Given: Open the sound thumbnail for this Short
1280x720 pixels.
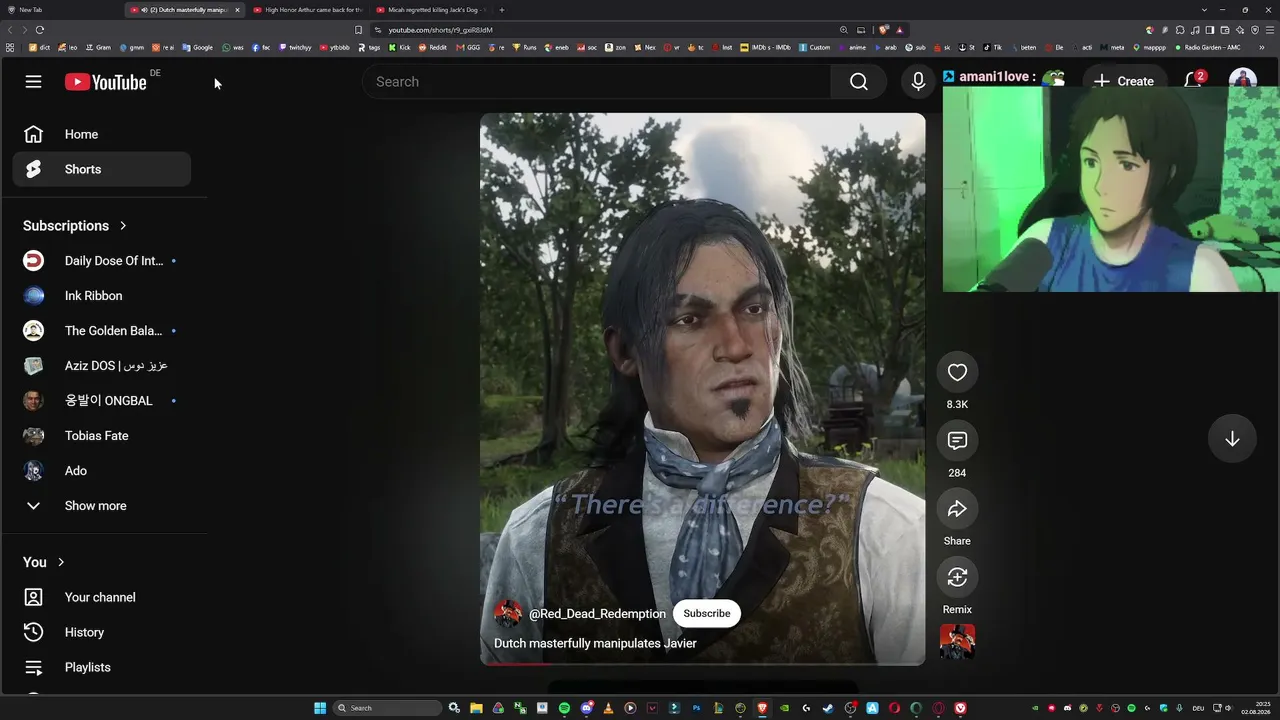Looking at the screenshot, I should click(x=957, y=642).
